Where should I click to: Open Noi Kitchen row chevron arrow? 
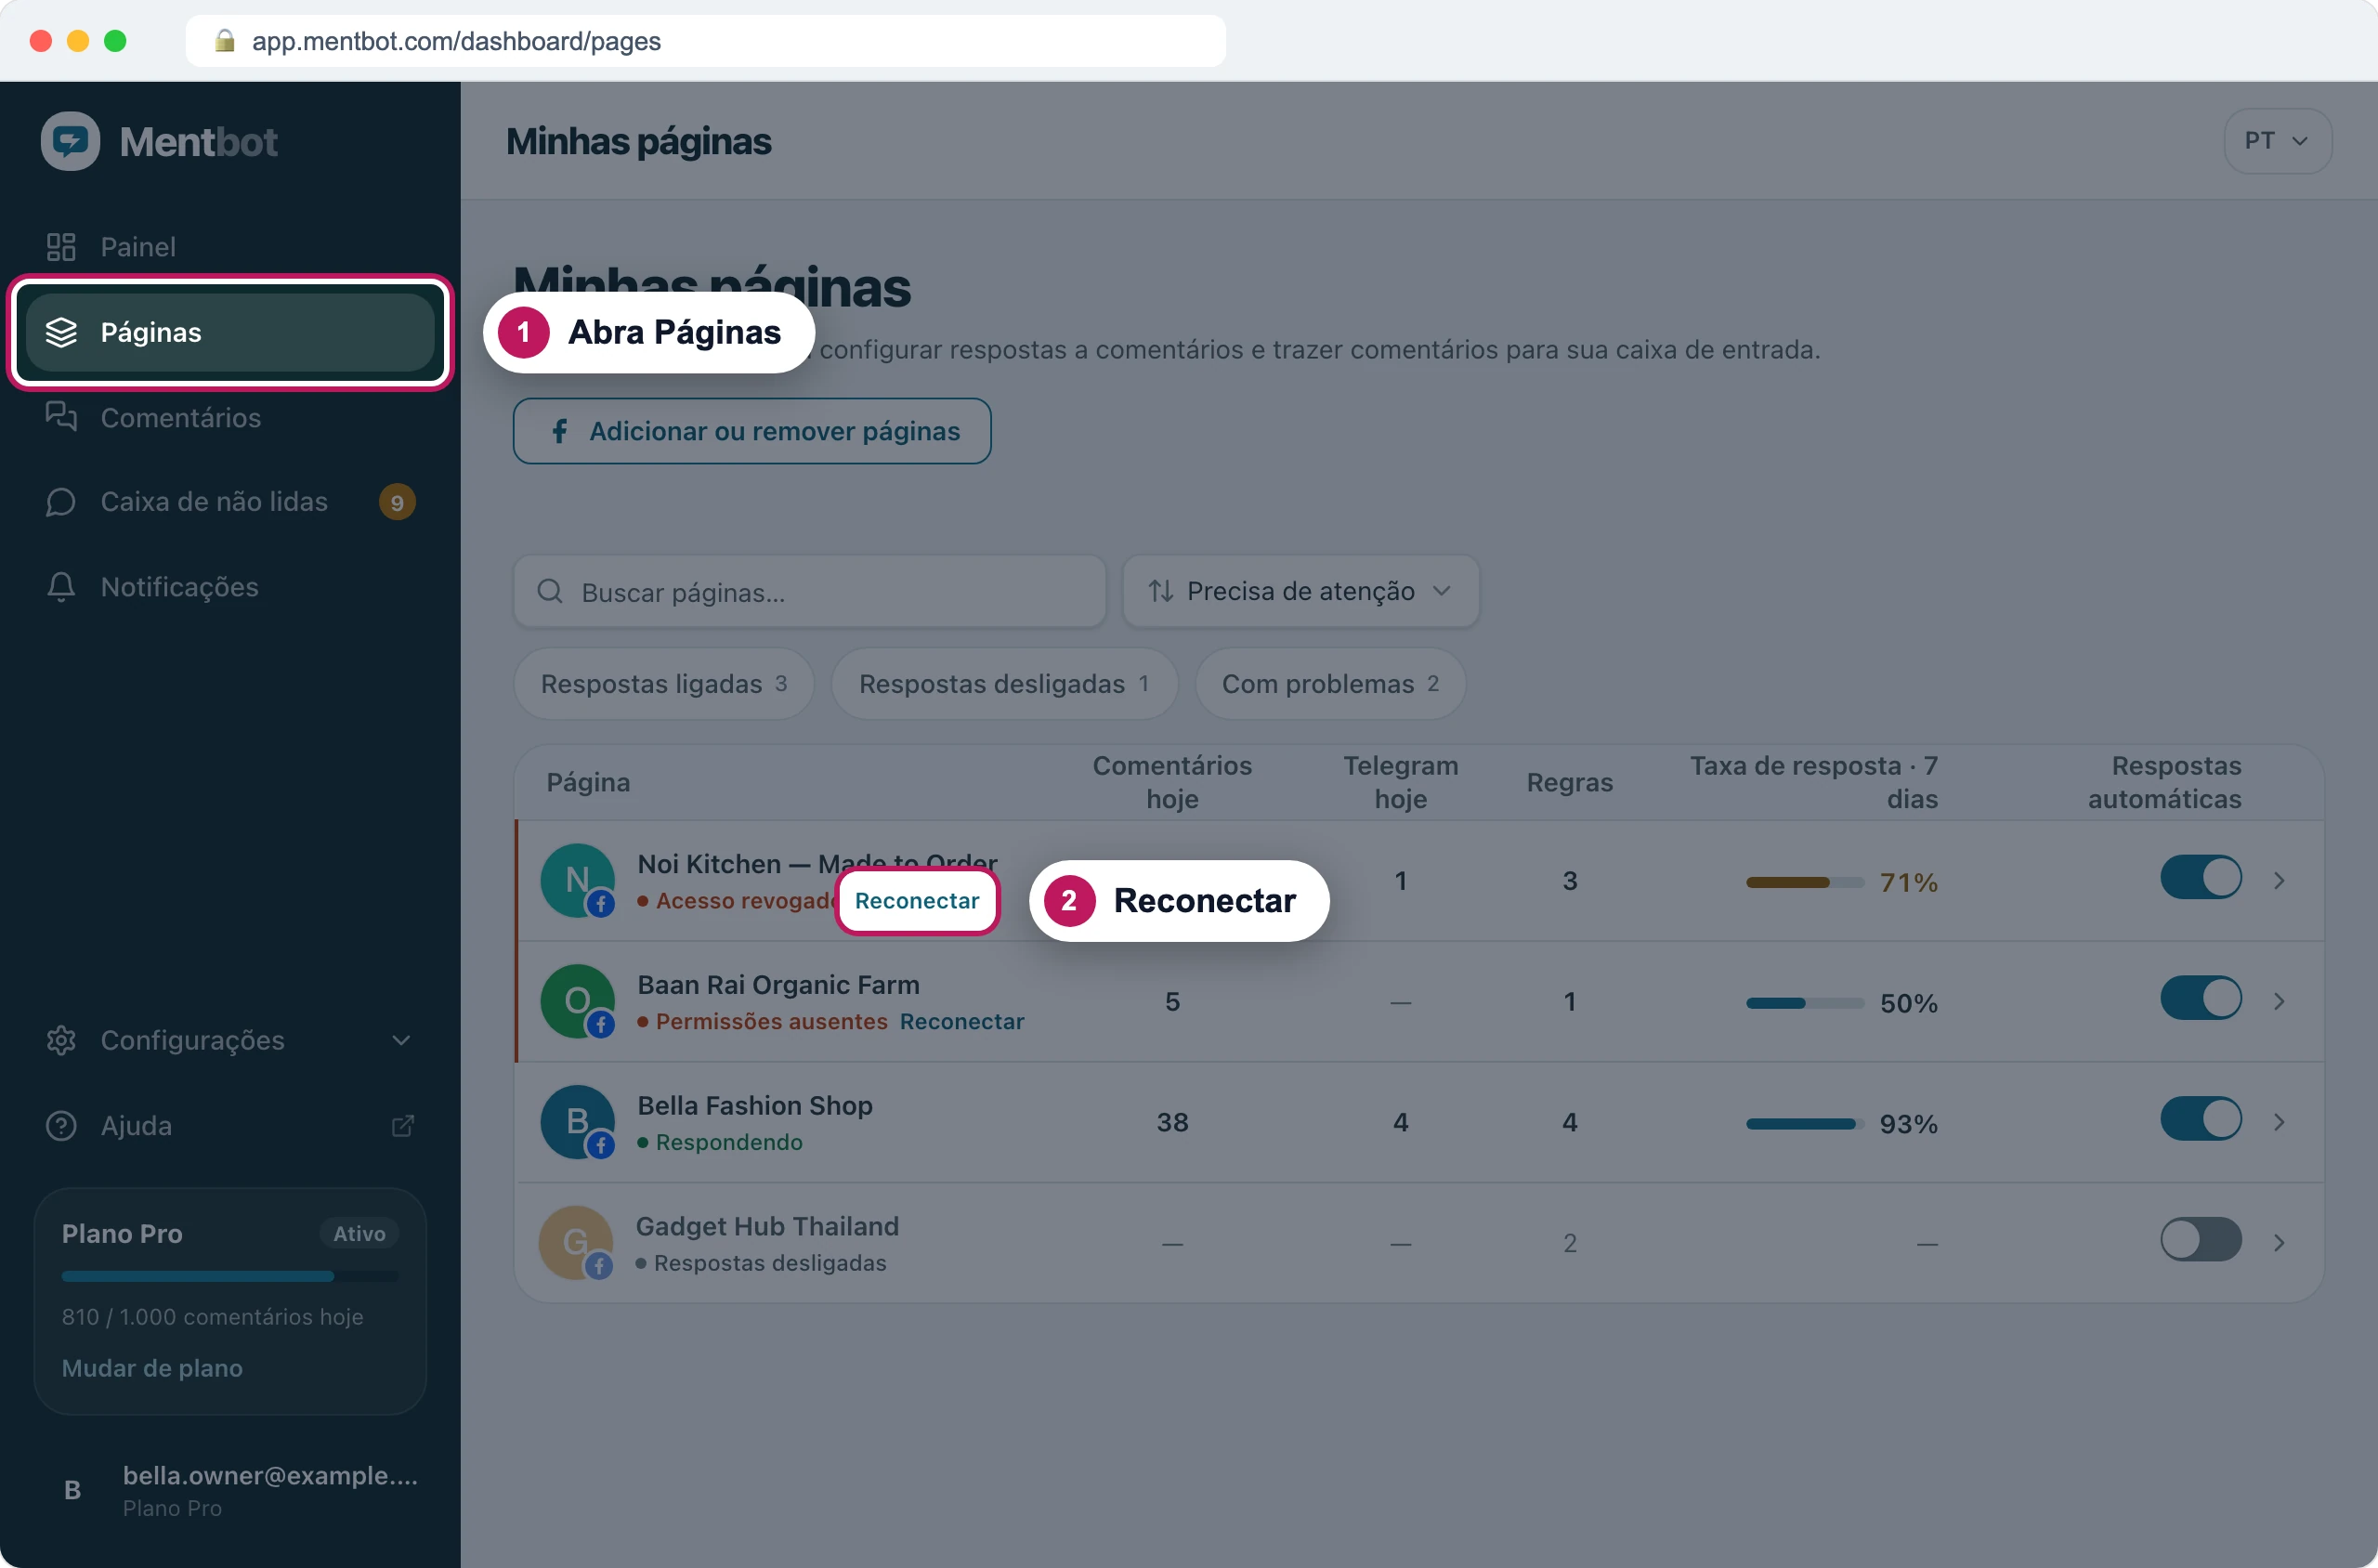pyautogui.click(x=2279, y=881)
